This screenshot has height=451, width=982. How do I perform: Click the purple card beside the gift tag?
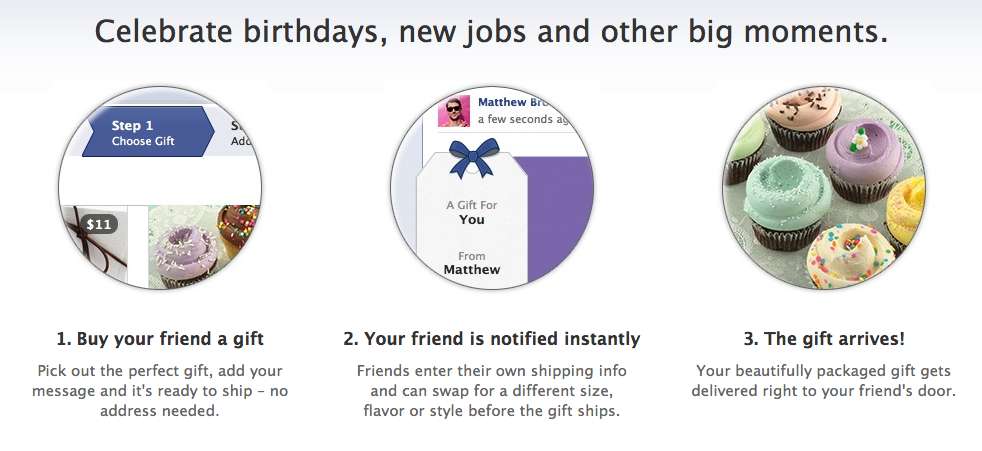[560, 219]
